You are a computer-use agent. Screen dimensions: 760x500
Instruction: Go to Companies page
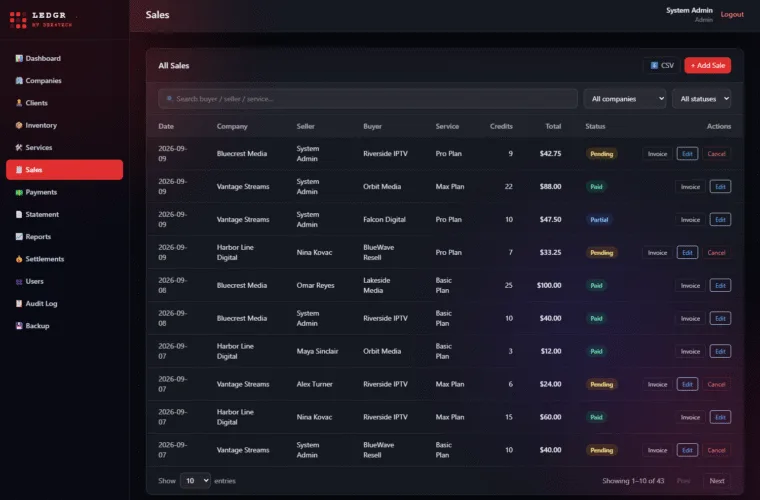tap(64, 80)
